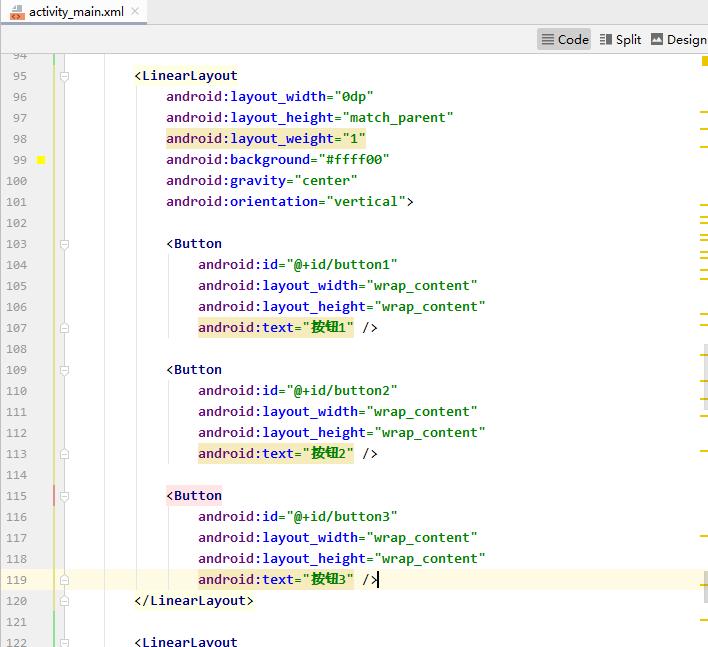Click android:gravity="center" attribute
The width and height of the screenshot is (708, 647).
coord(261,181)
